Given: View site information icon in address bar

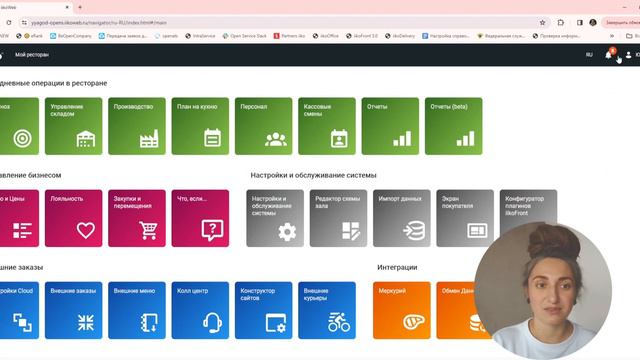Looking at the screenshot, I should [x=24, y=23].
